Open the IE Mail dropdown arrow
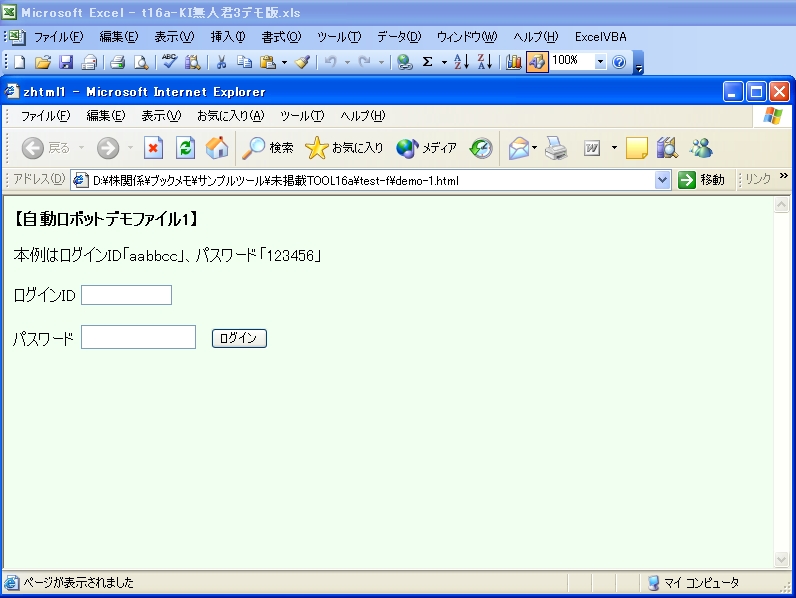 coord(535,148)
